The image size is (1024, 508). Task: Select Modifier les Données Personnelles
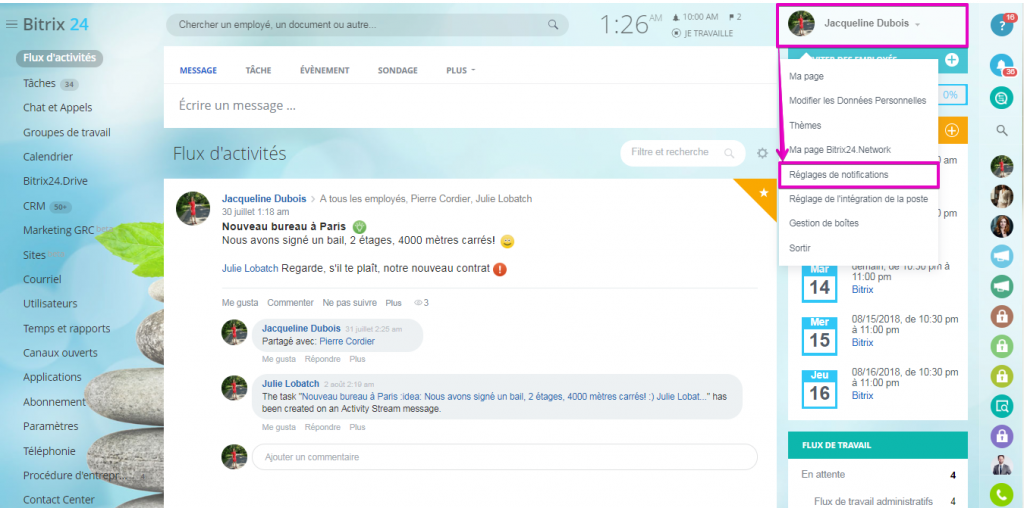click(858, 101)
